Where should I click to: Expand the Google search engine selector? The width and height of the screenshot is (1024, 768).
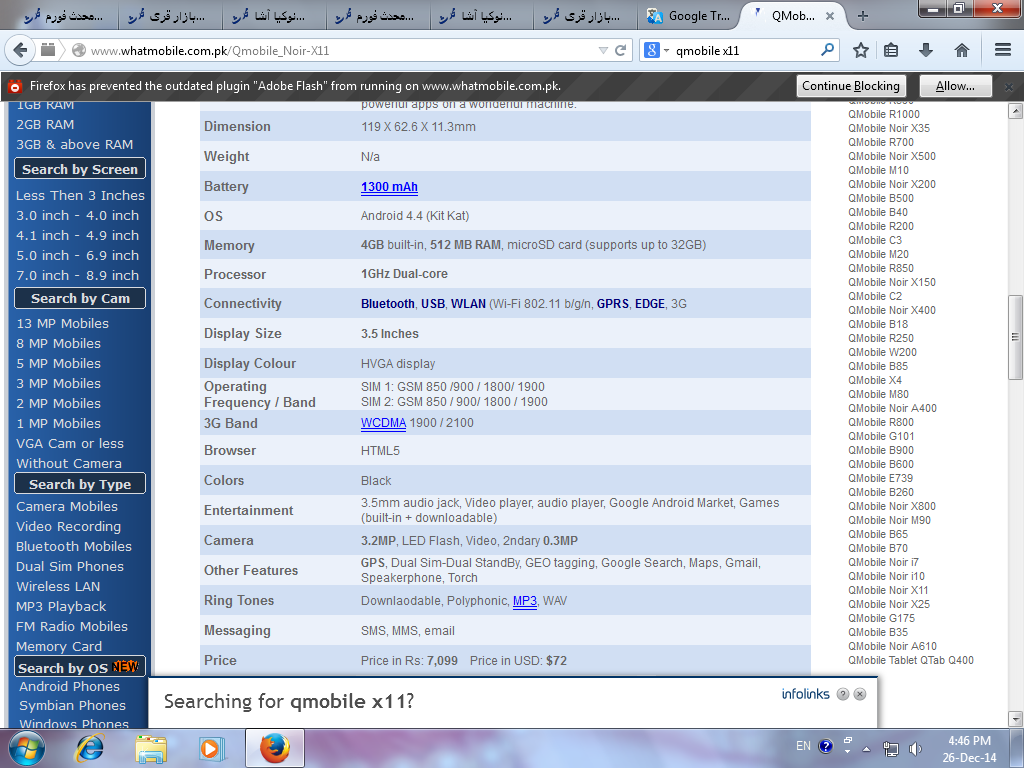tap(656, 50)
